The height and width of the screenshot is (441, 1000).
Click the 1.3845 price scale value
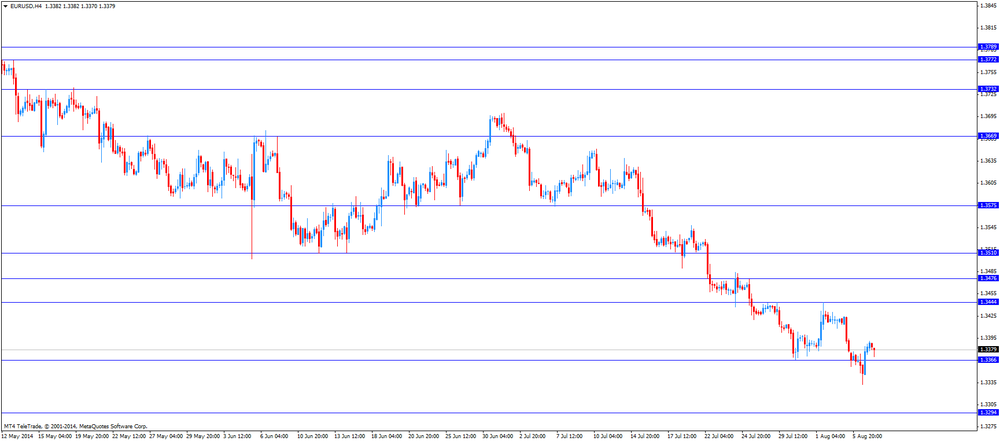[989, 6]
